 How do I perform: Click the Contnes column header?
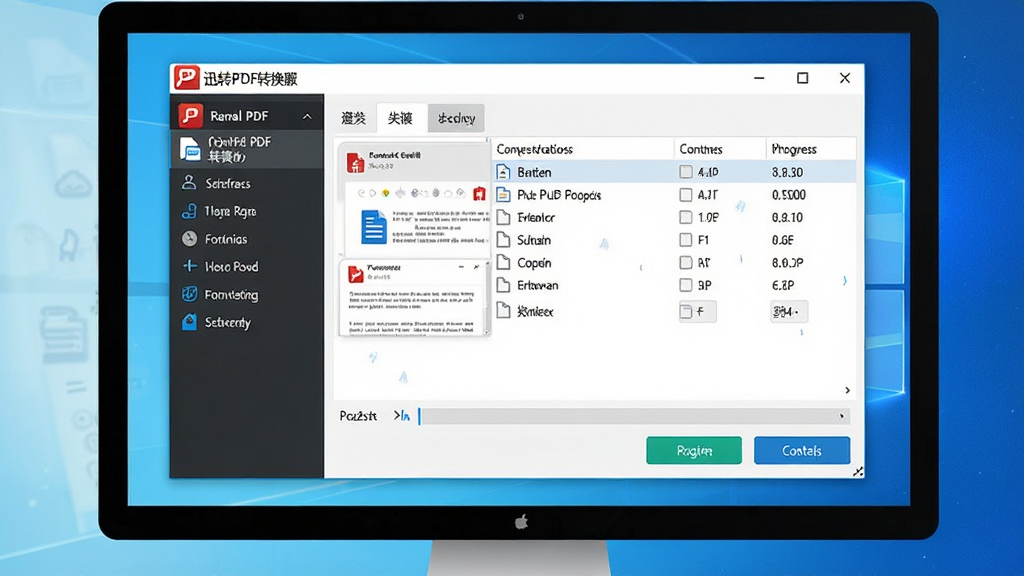(x=701, y=149)
